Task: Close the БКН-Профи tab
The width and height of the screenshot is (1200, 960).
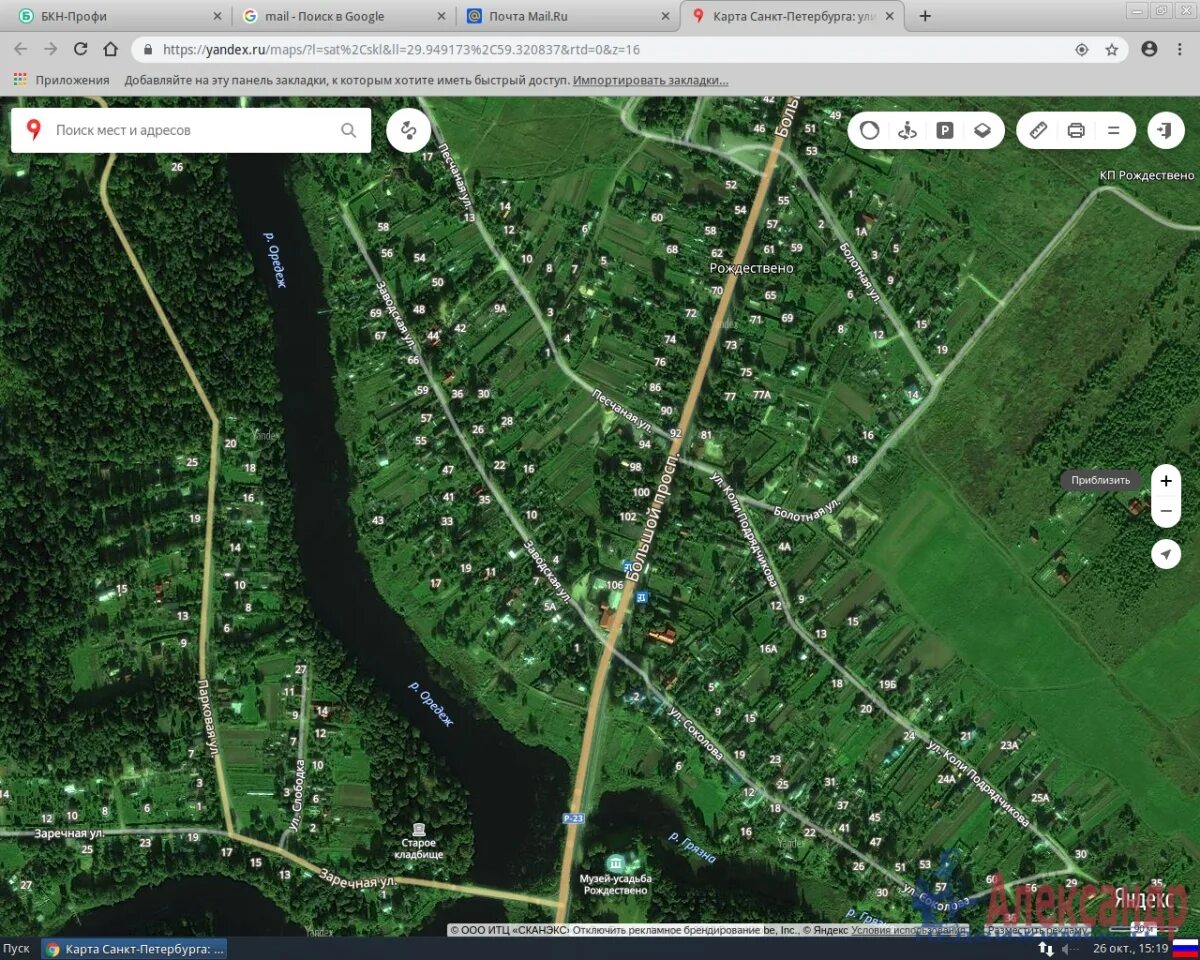Action: pyautogui.click(x=217, y=16)
